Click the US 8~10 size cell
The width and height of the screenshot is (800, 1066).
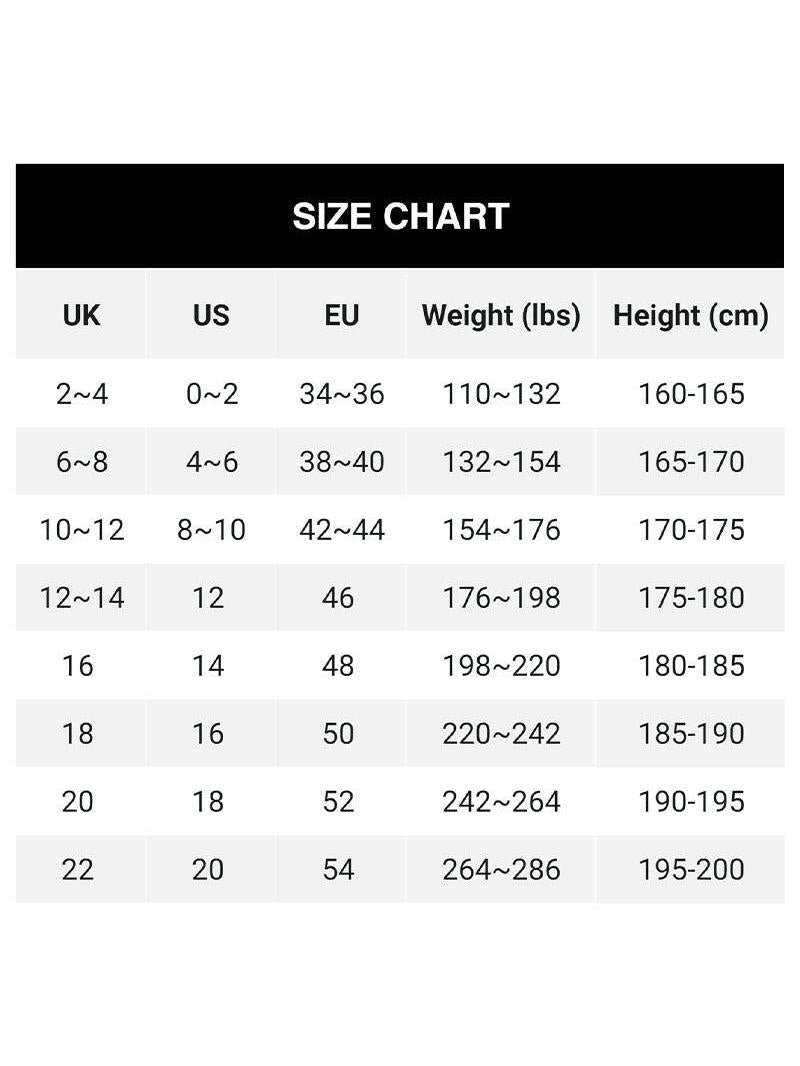point(211,530)
